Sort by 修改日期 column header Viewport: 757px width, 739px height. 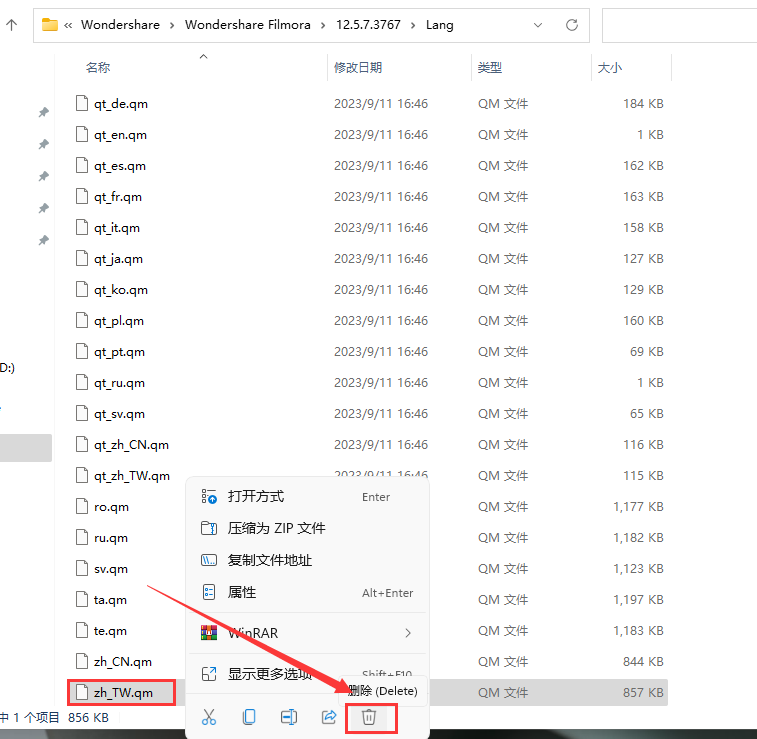point(358,68)
